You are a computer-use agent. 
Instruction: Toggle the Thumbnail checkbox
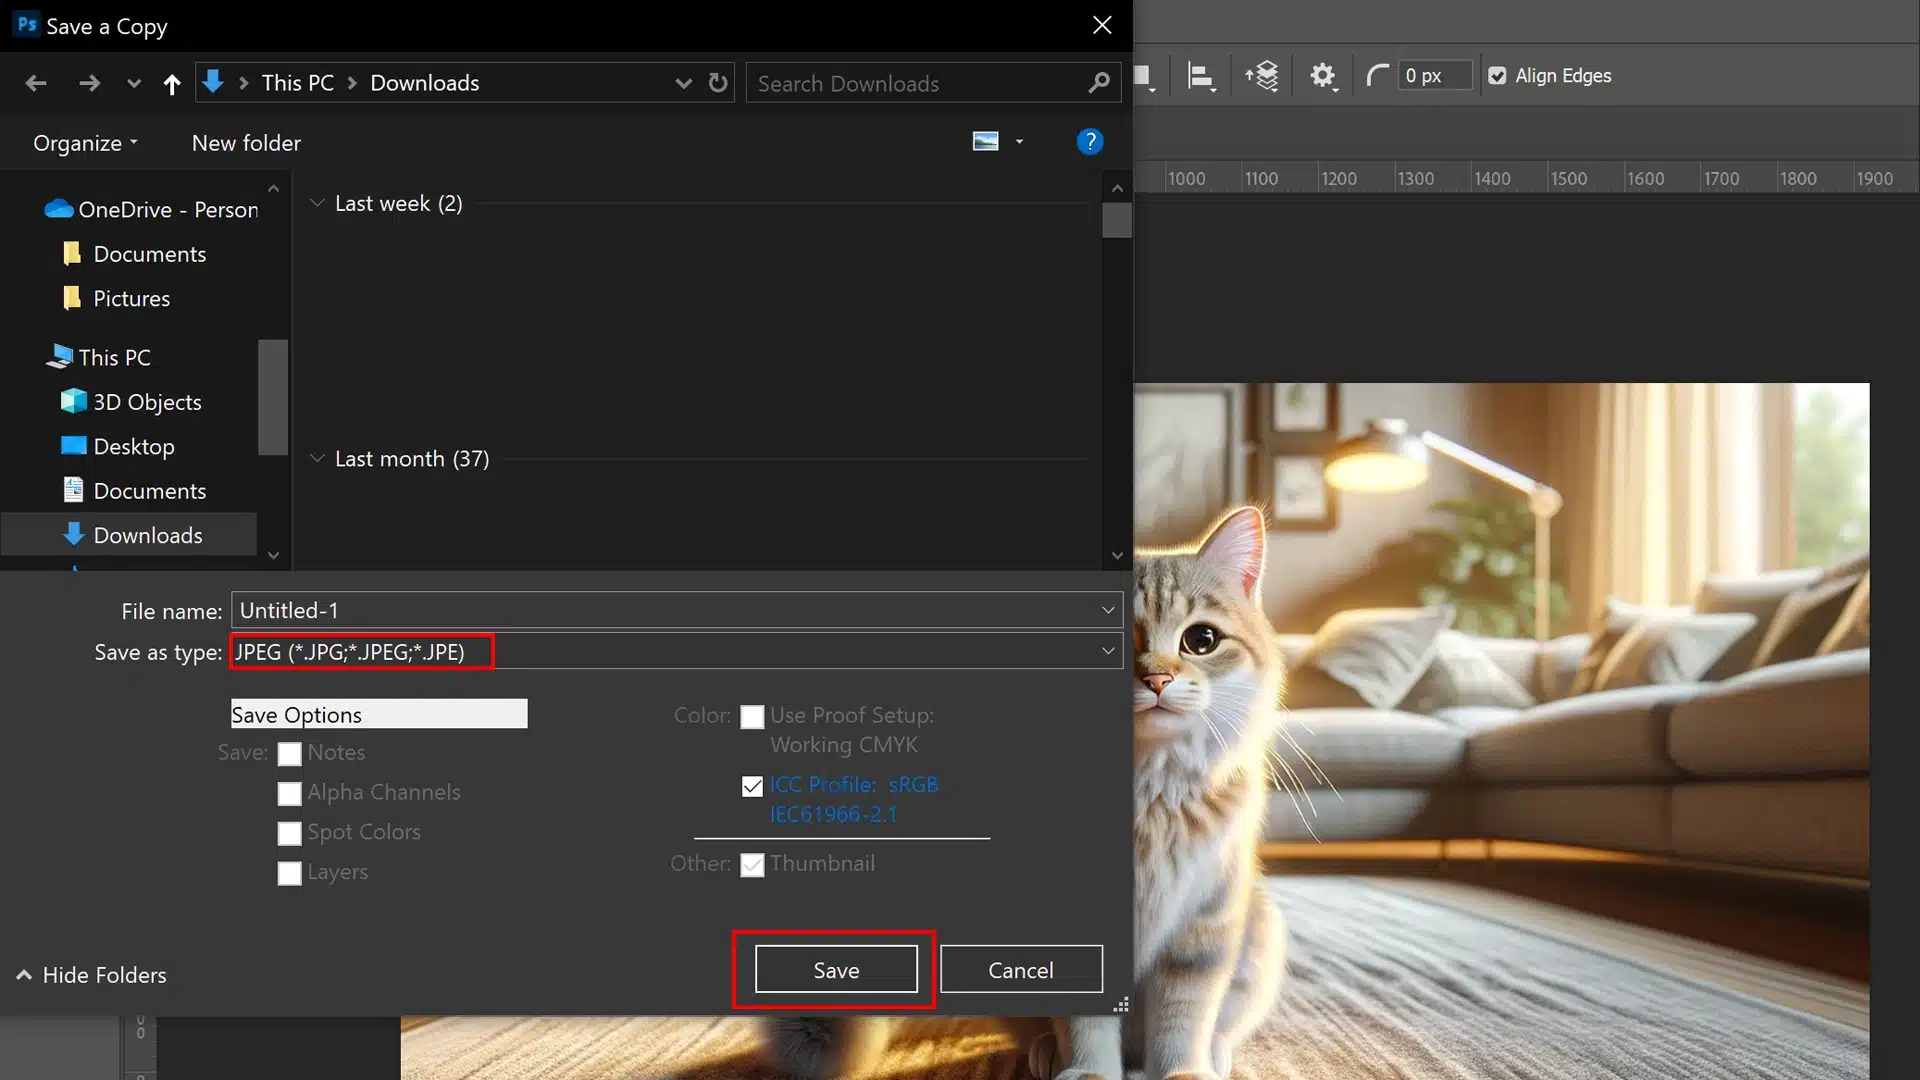point(752,864)
